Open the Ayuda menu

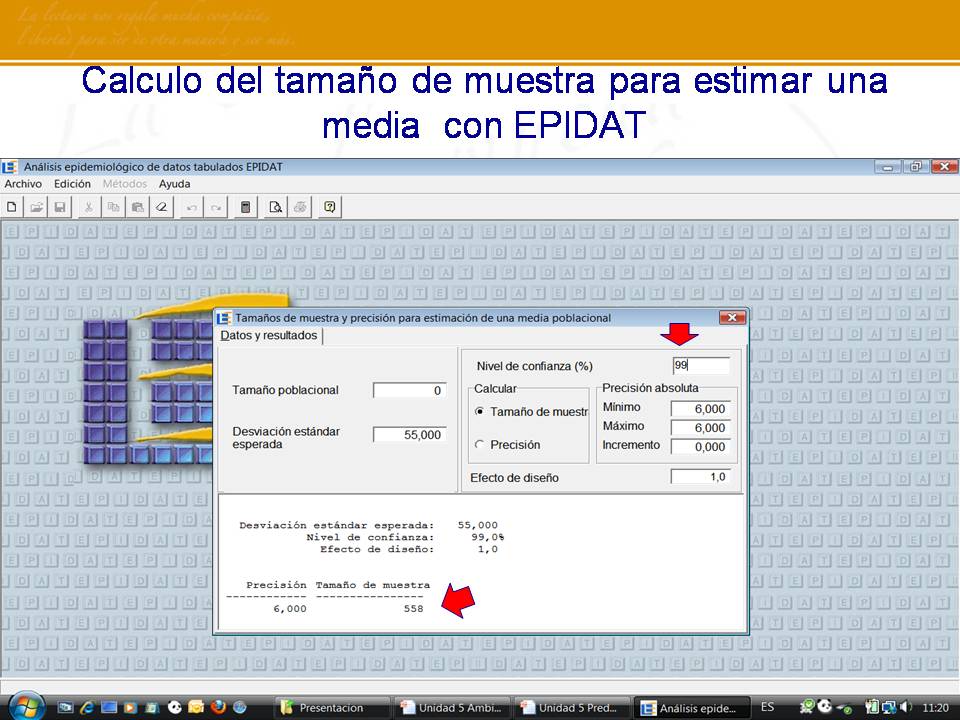tap(174, 184)
